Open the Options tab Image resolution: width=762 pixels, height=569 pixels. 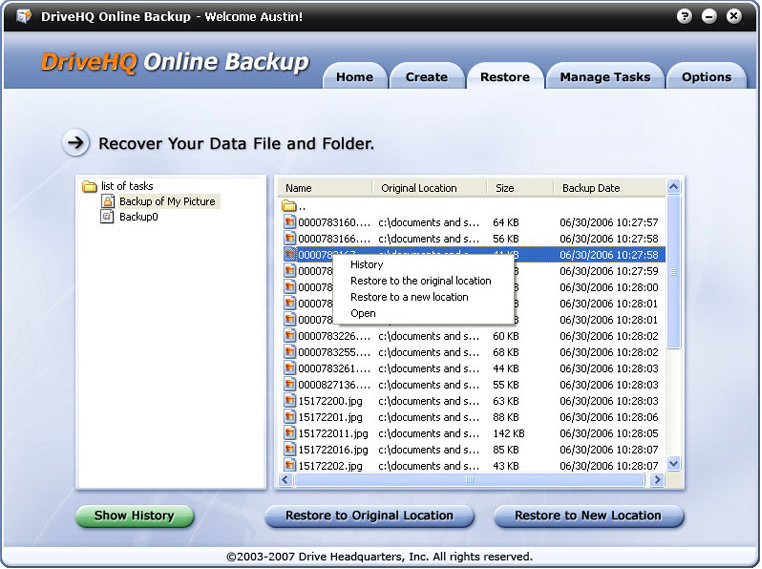706,77
